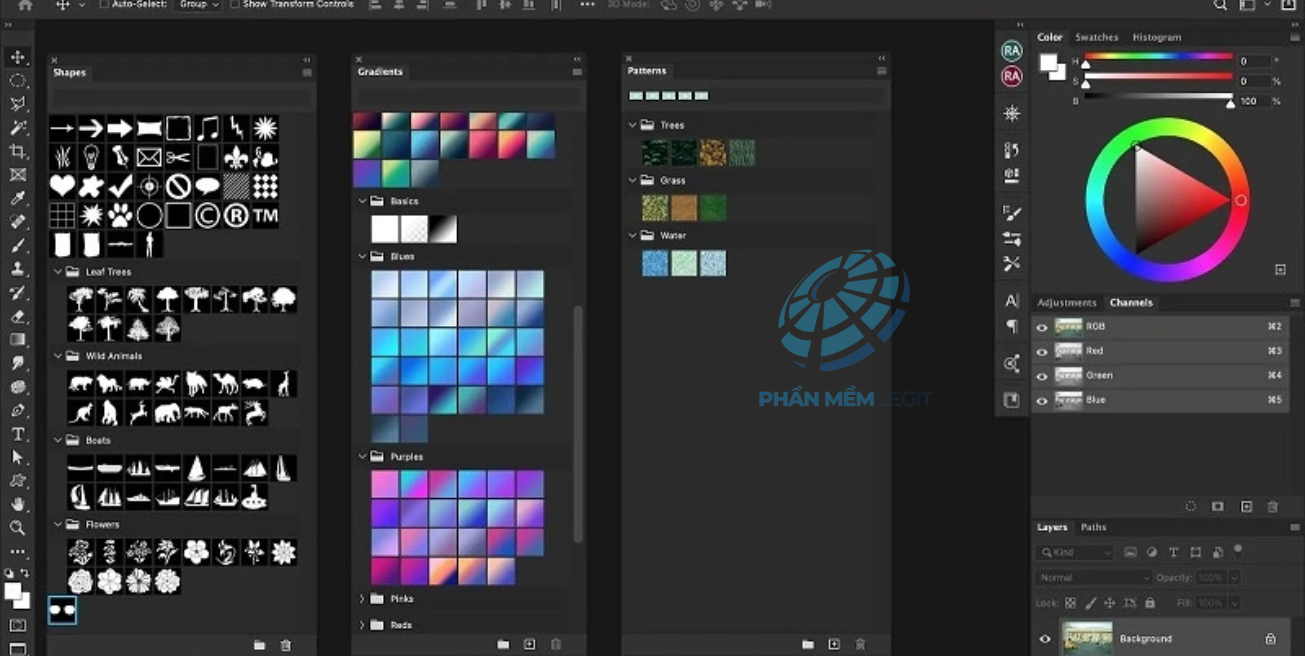Pick the paw print shape
This screenshot has width=1305, height=656.
[x=120, y=215]
